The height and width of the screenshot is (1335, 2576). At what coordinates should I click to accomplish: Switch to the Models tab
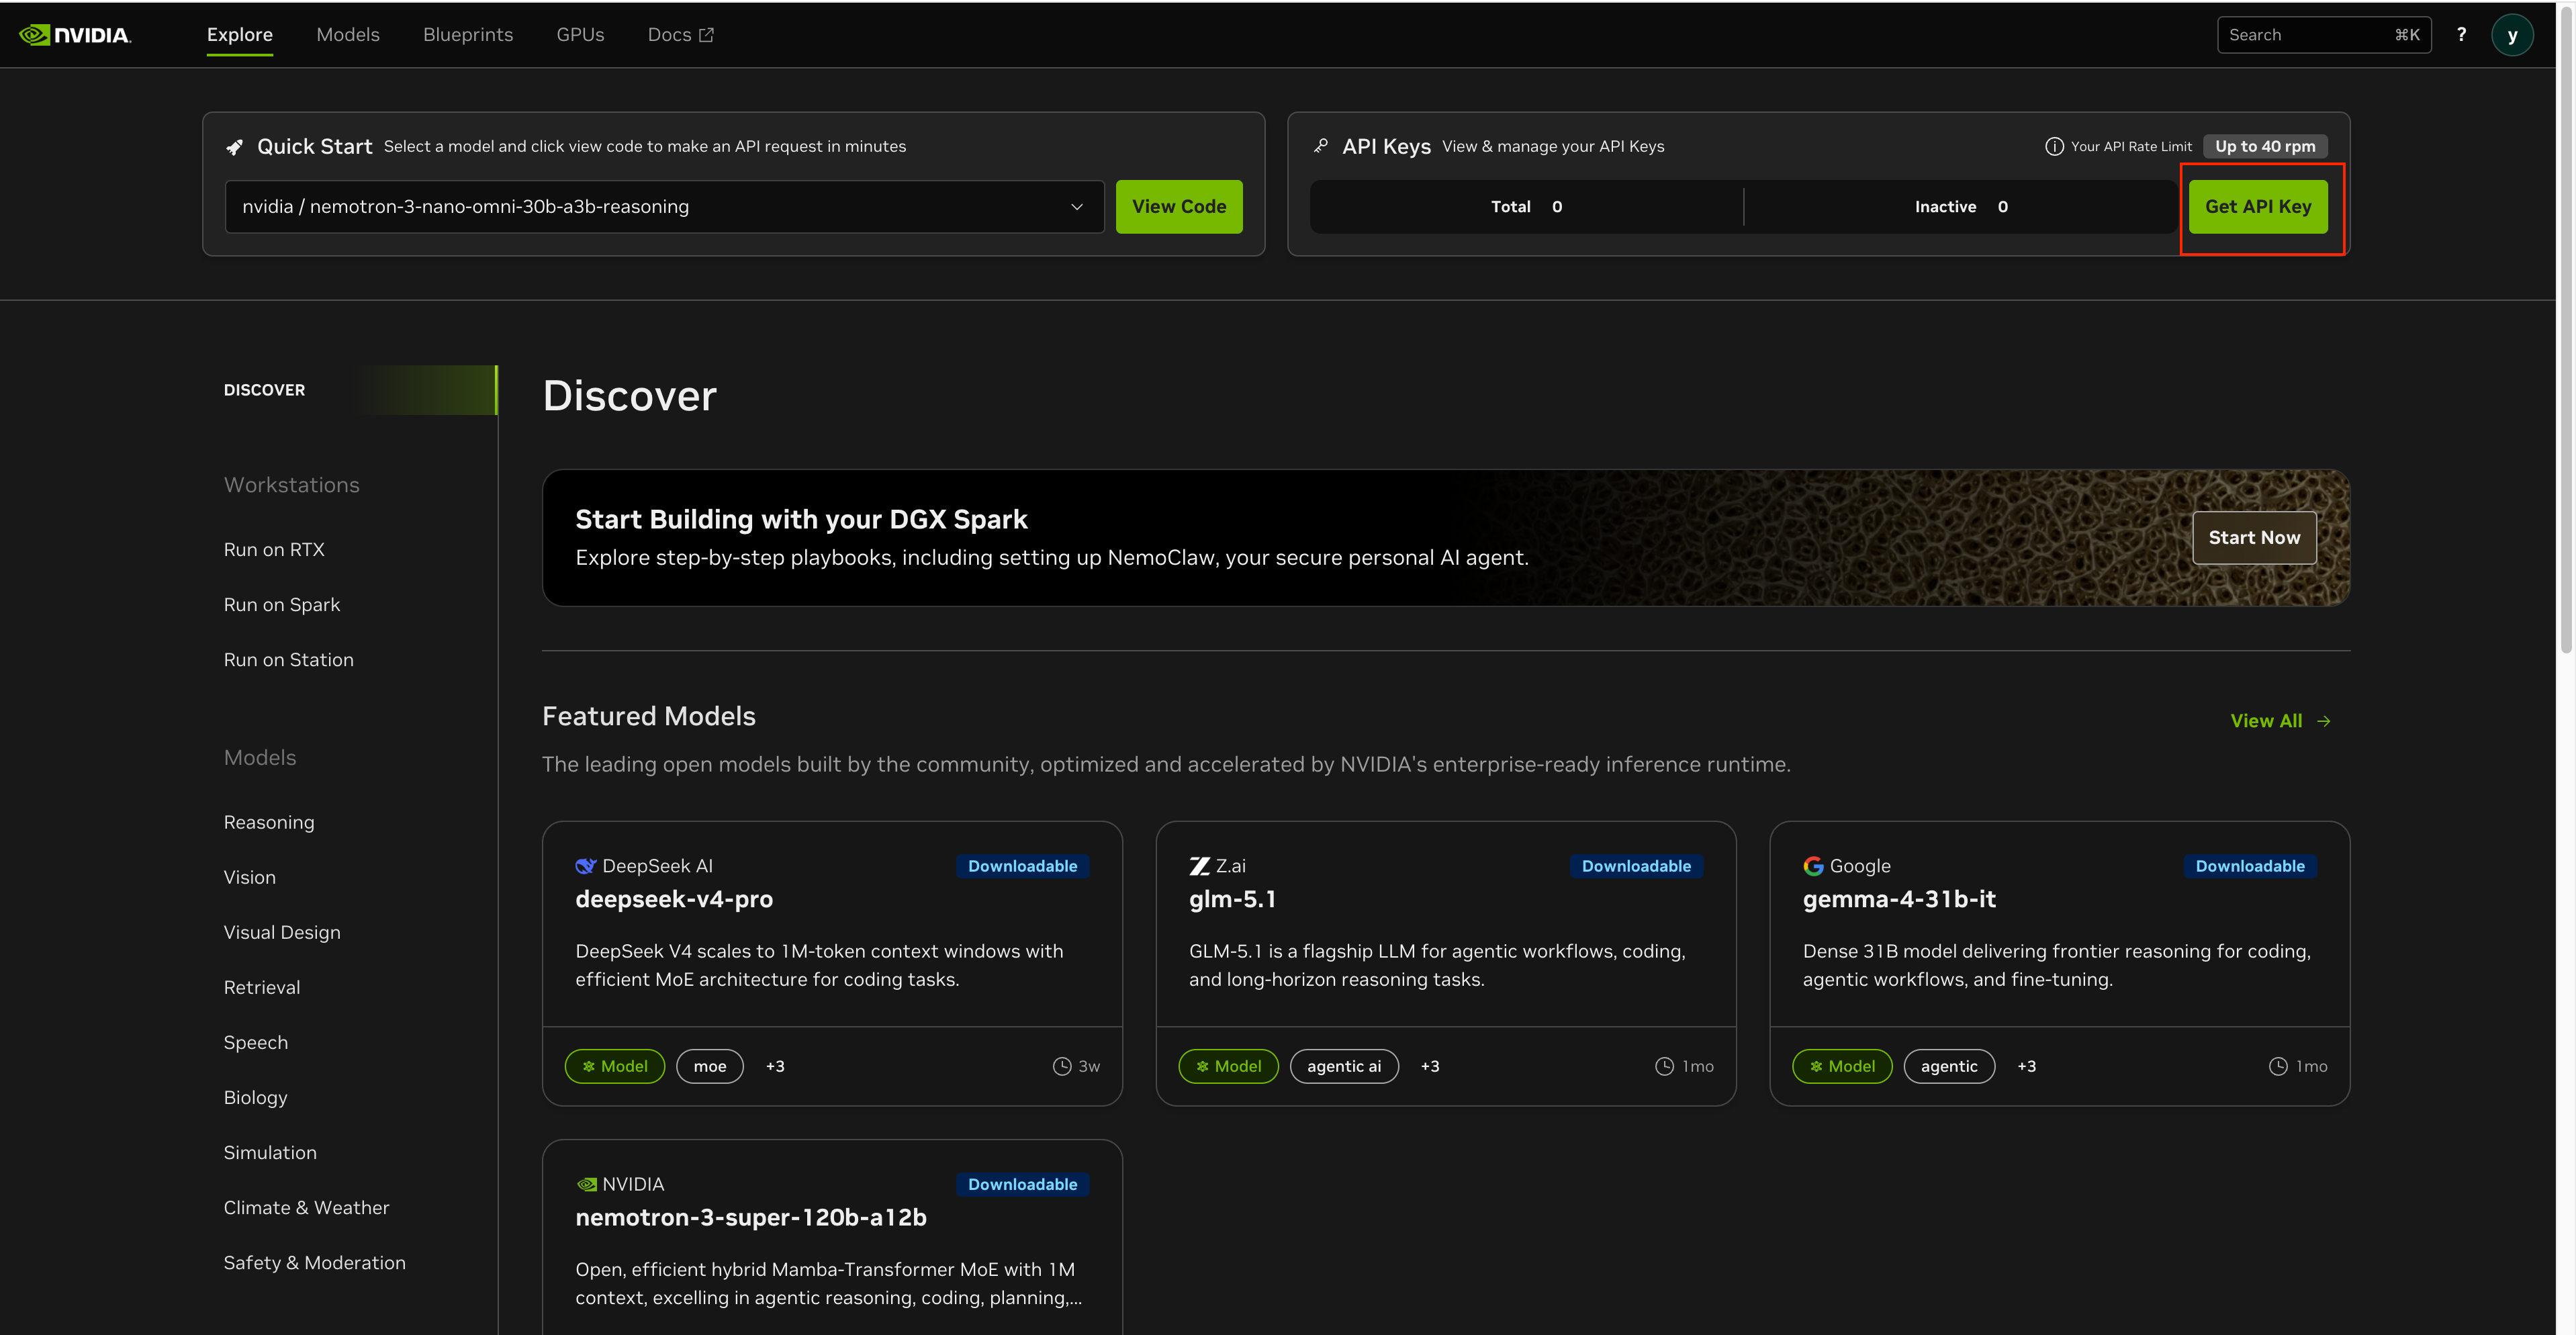click(348, 35)
